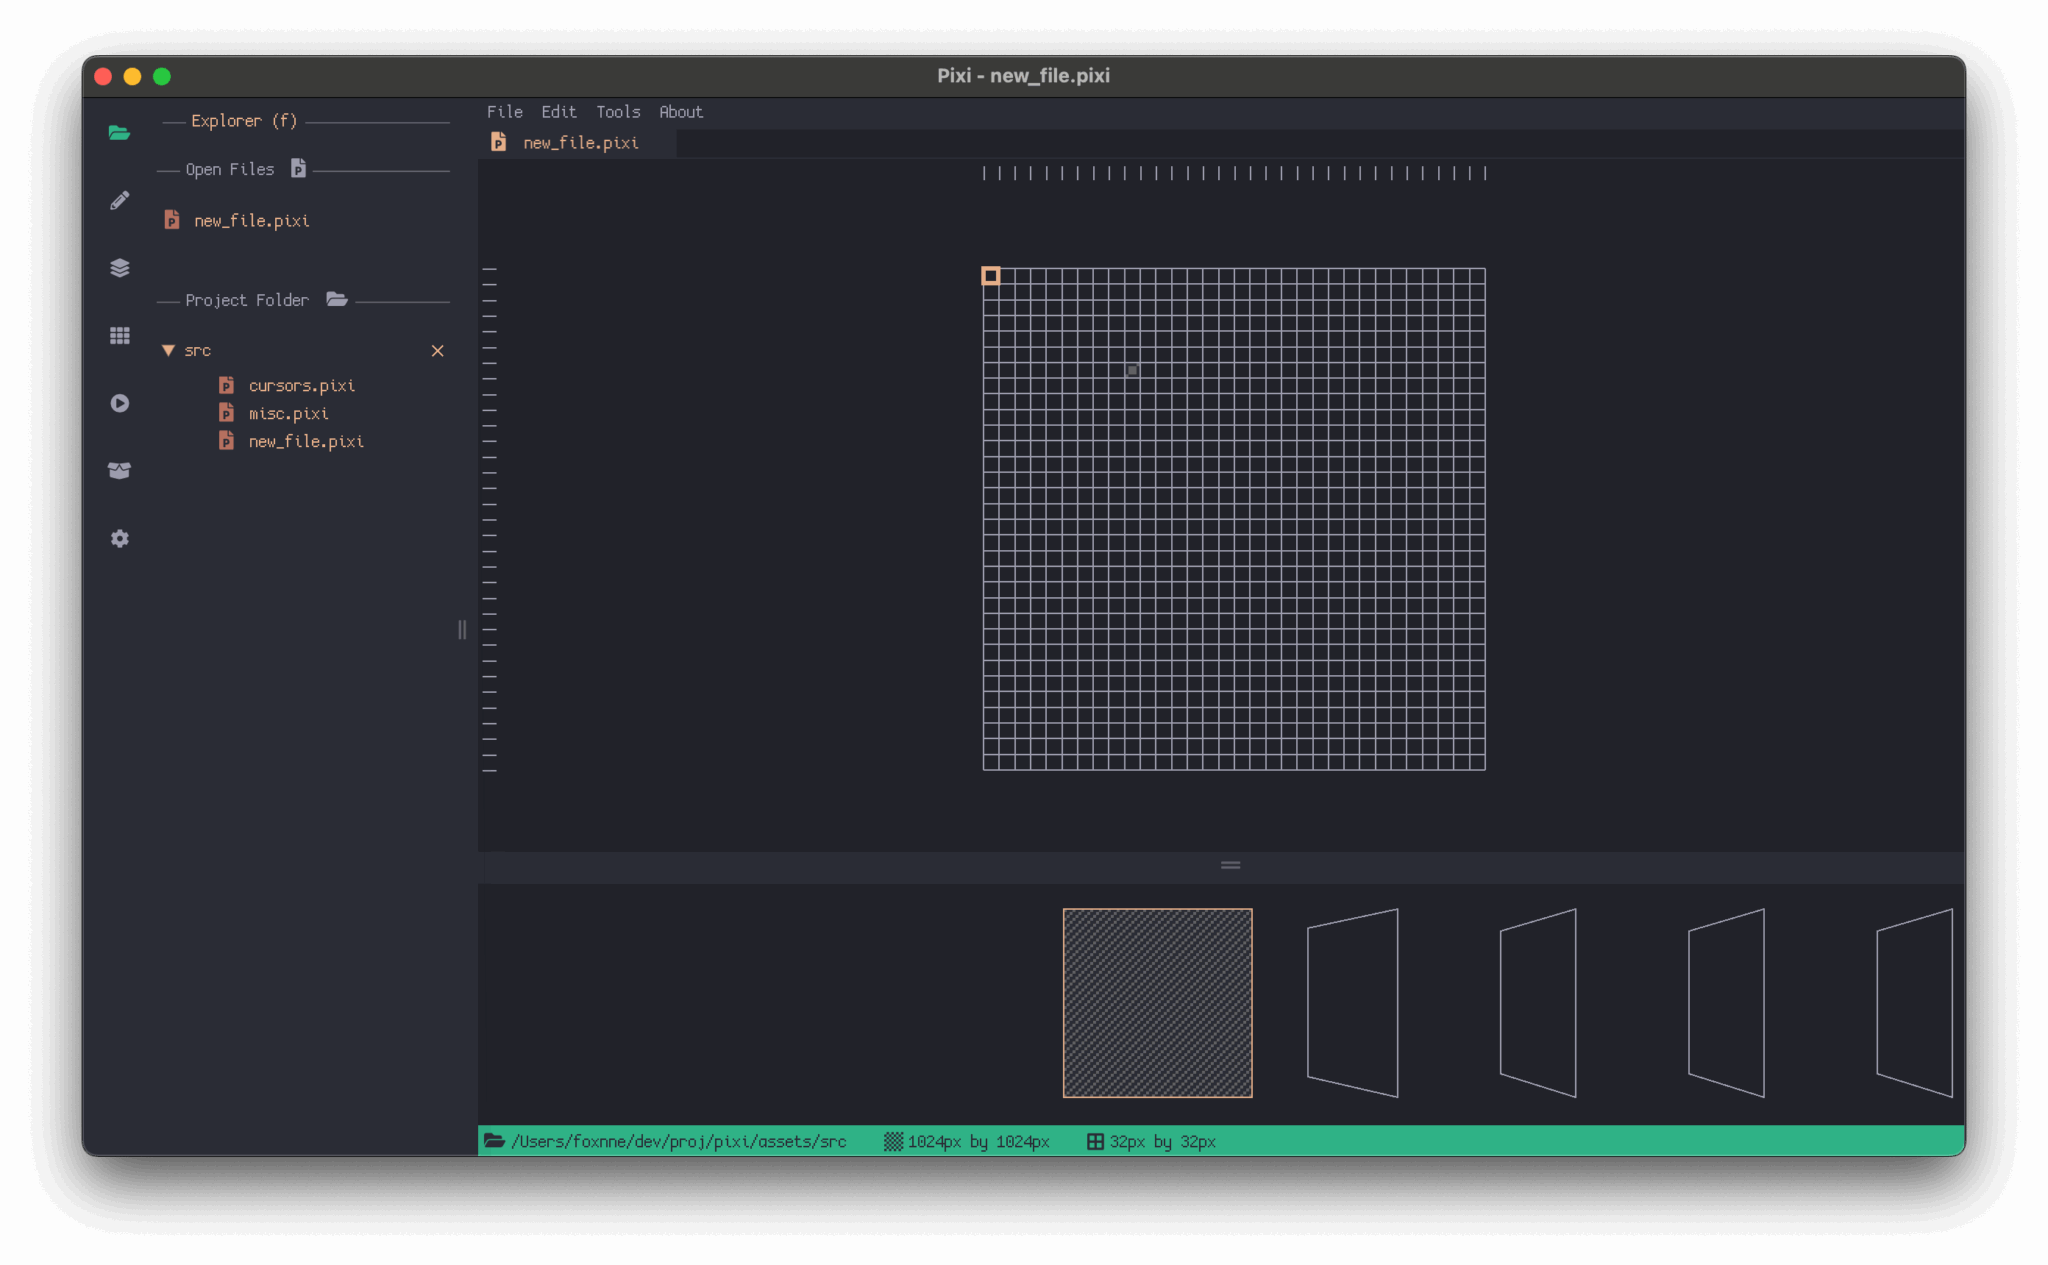Click new file icon beside Open Files
2048x1265 pixels.
[298, 168]
